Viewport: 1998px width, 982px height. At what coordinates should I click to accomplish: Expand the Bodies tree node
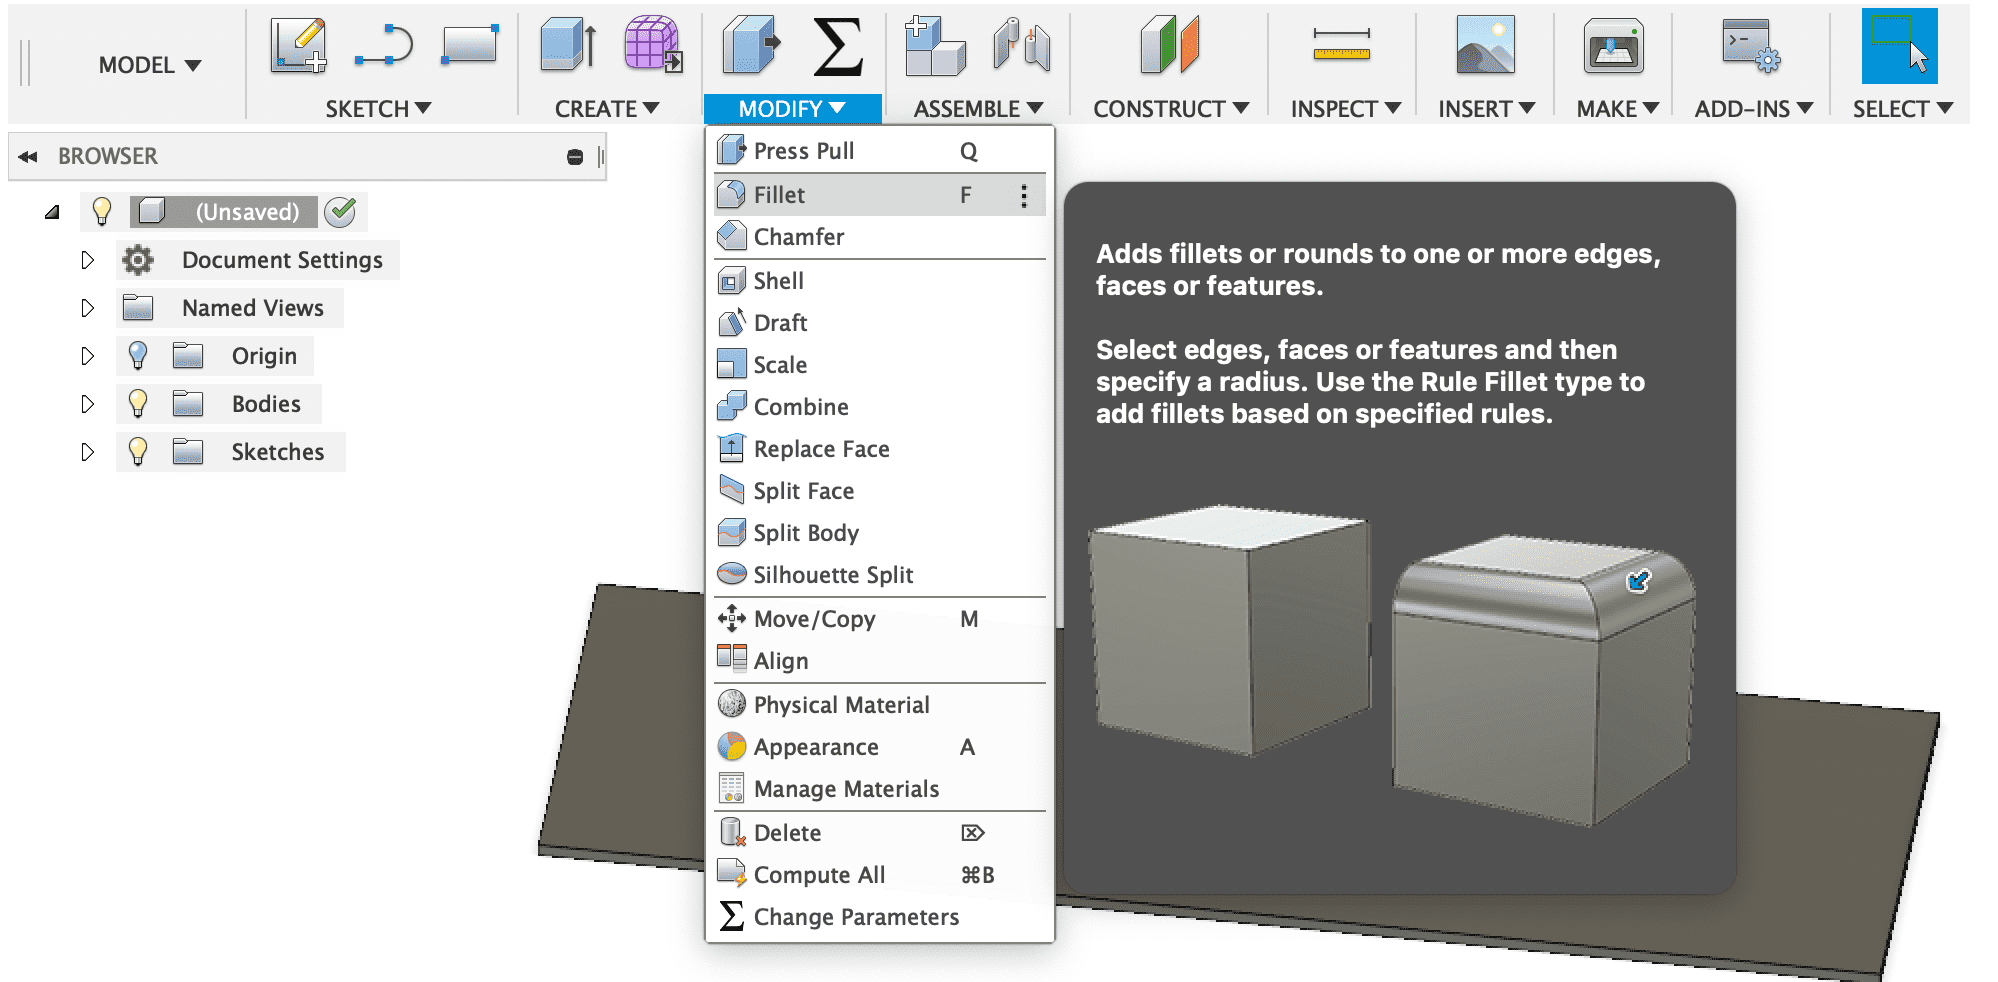pos(88,404)
